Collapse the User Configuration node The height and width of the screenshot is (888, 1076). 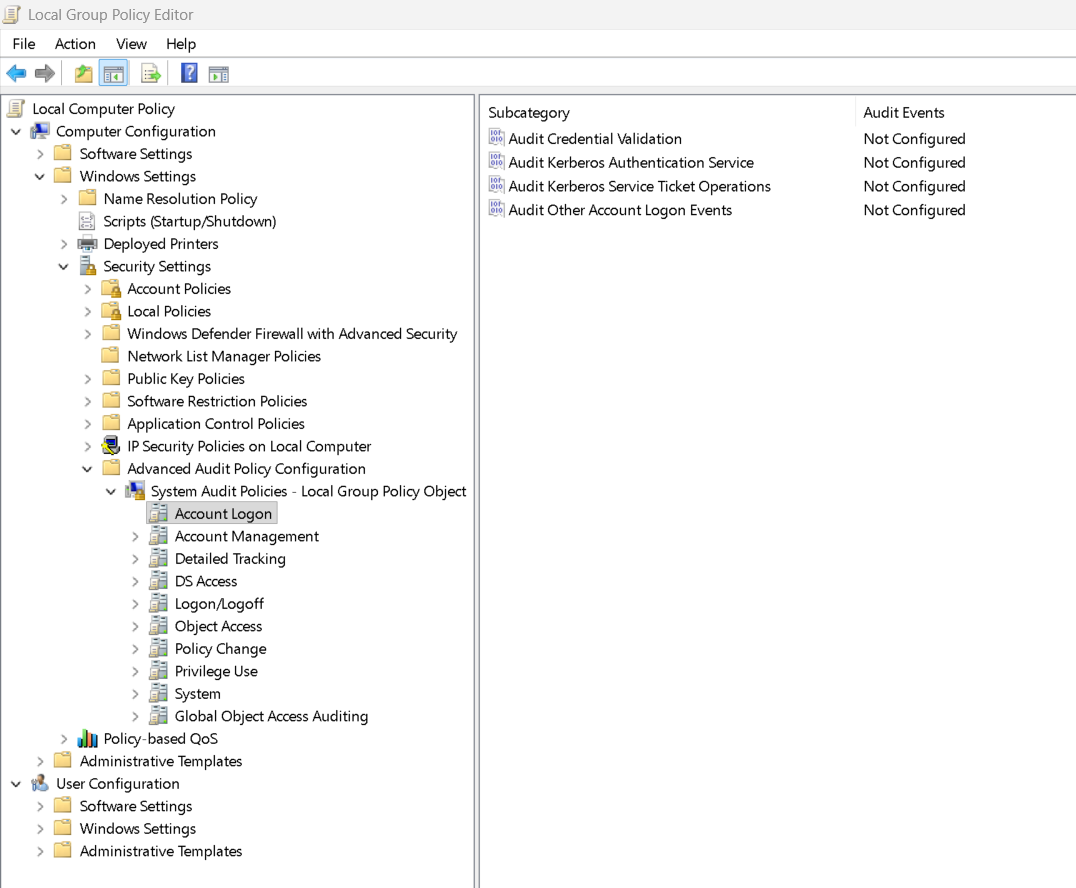click(16, 784)
